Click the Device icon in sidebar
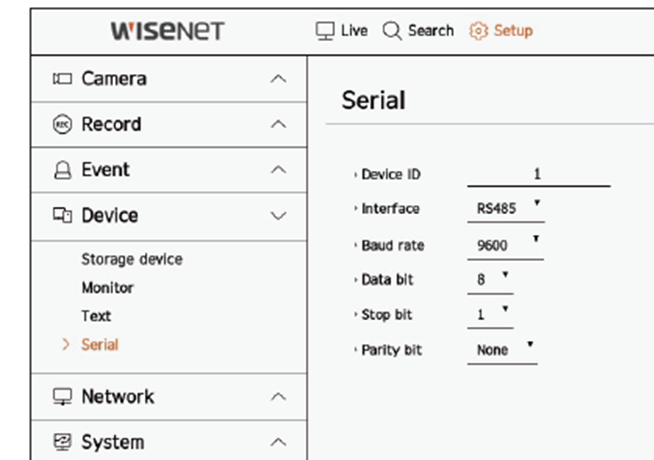Screen dimensions: 654x460 point(62,215)
